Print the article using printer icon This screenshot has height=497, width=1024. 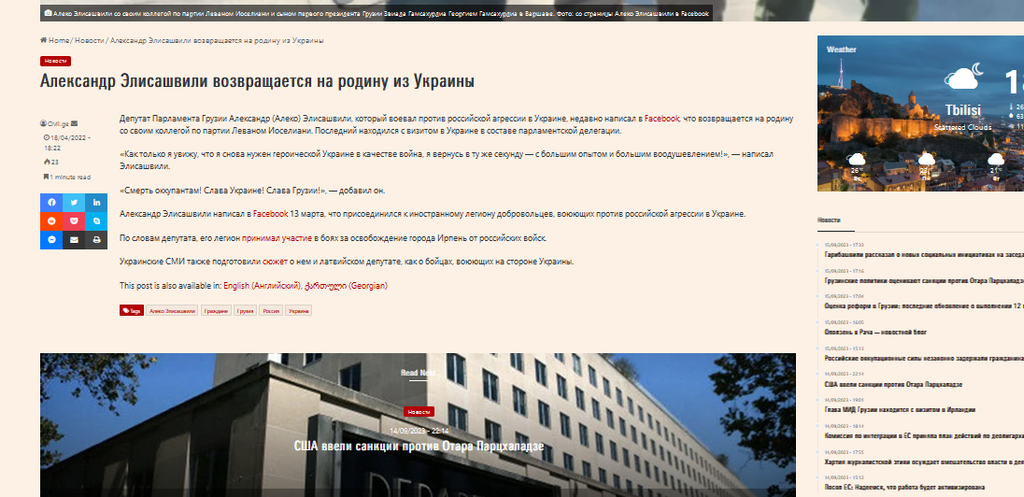(x=96, y=240)
